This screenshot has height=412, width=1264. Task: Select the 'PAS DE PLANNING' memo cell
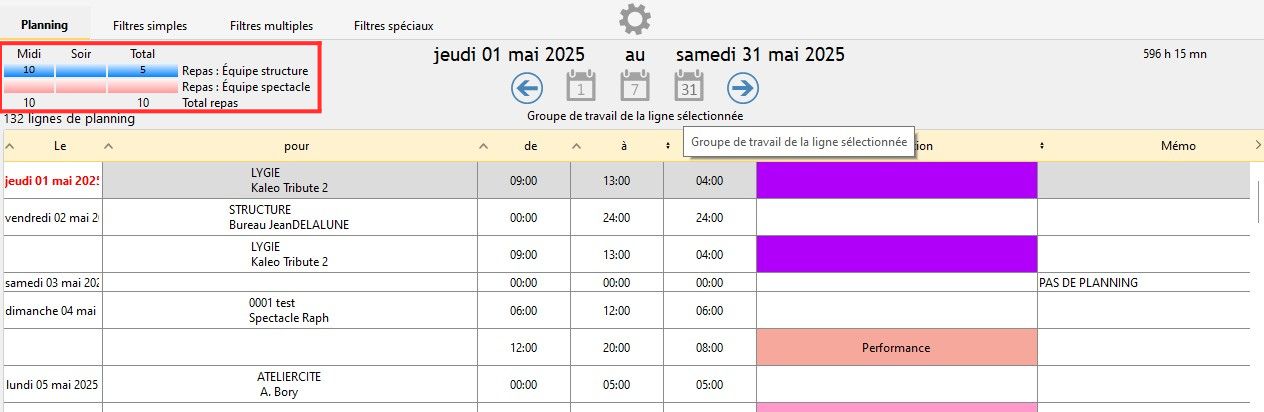tap(1088, 283)
